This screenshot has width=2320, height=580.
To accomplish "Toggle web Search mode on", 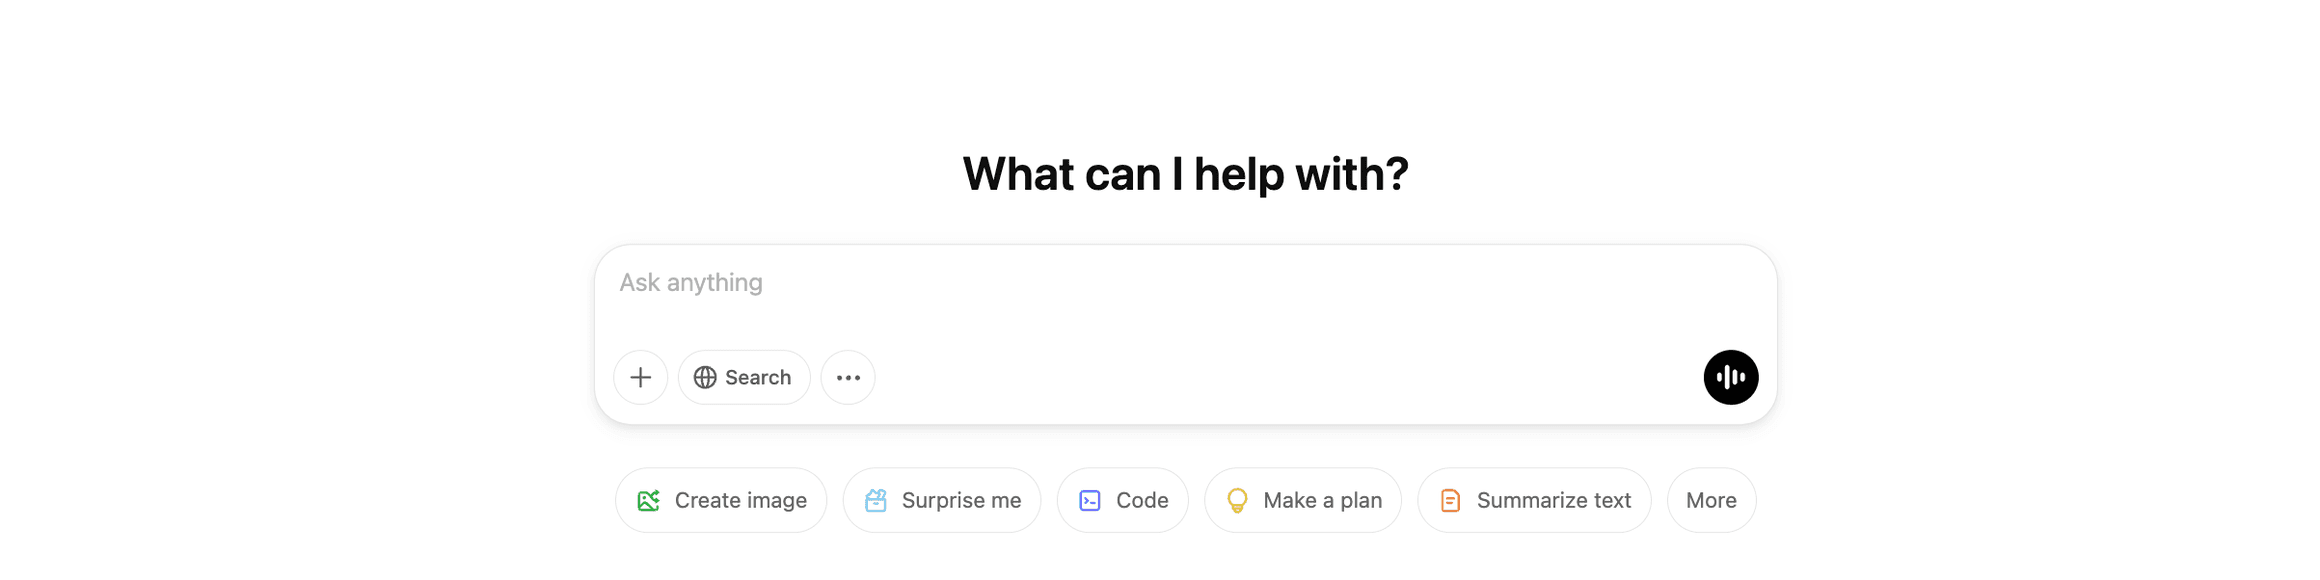I will 744,377.
